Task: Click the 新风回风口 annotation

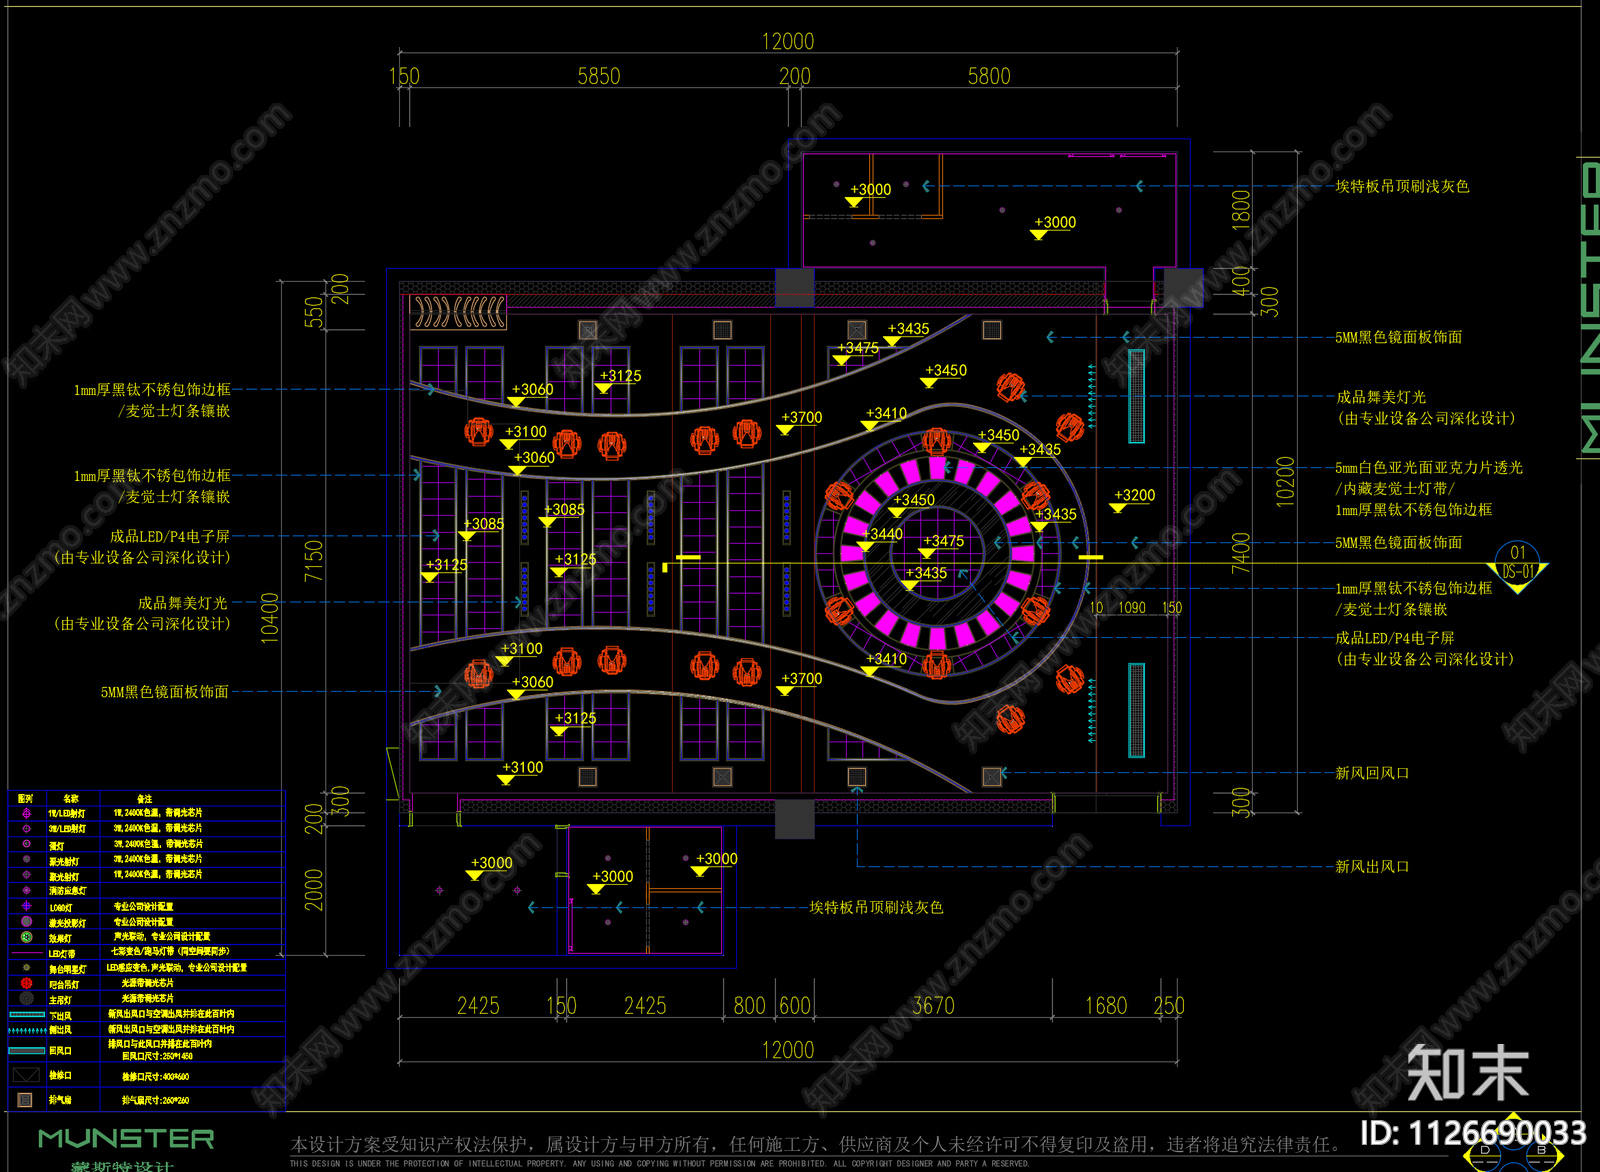Action: (1372, 773)
